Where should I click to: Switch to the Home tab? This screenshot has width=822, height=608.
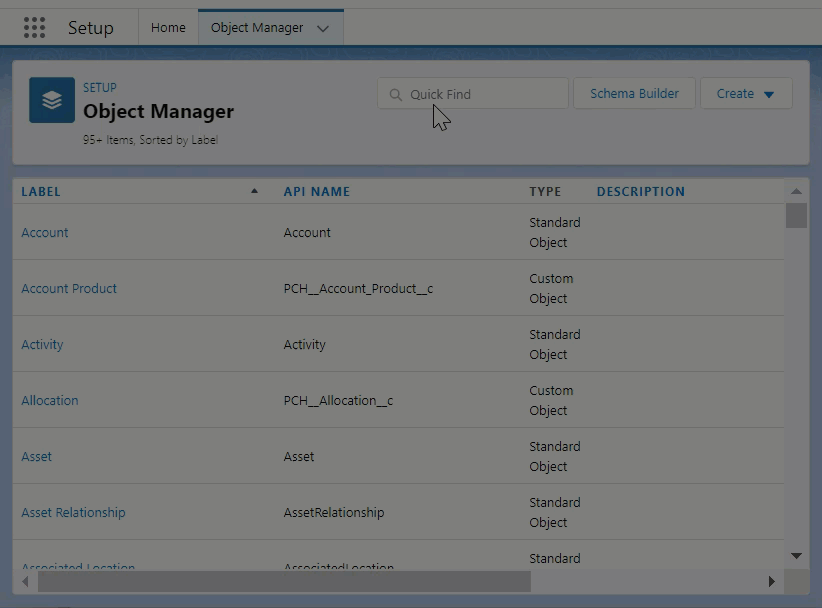tap(168, 28)
